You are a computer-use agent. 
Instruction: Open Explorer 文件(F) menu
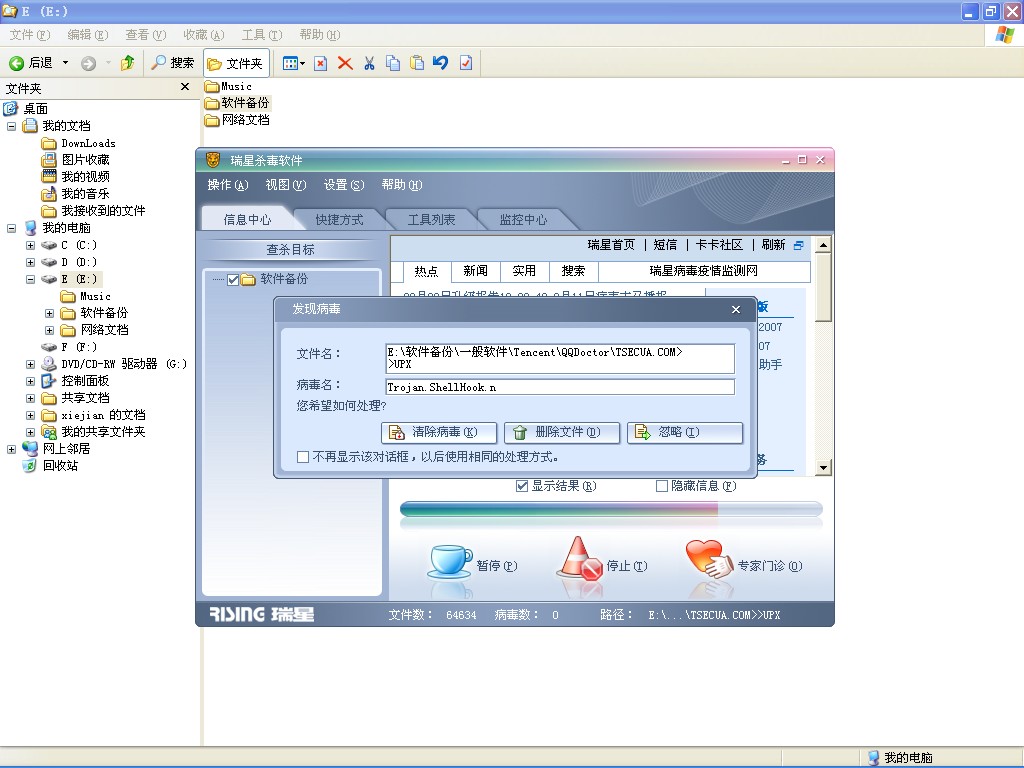coord(29,35)
